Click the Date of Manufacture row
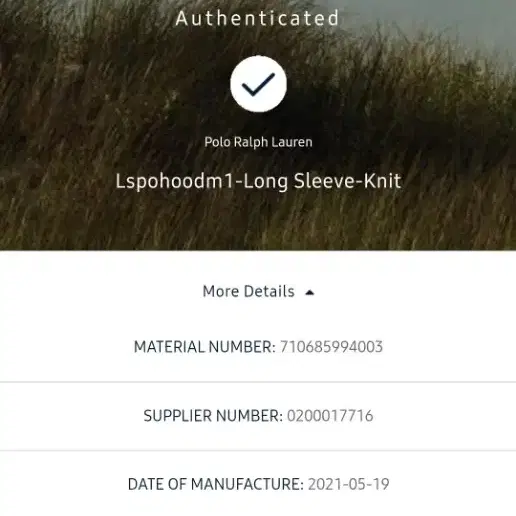This screenshot has height=516, width=516. pyautogui.click(x=258, y=484)
